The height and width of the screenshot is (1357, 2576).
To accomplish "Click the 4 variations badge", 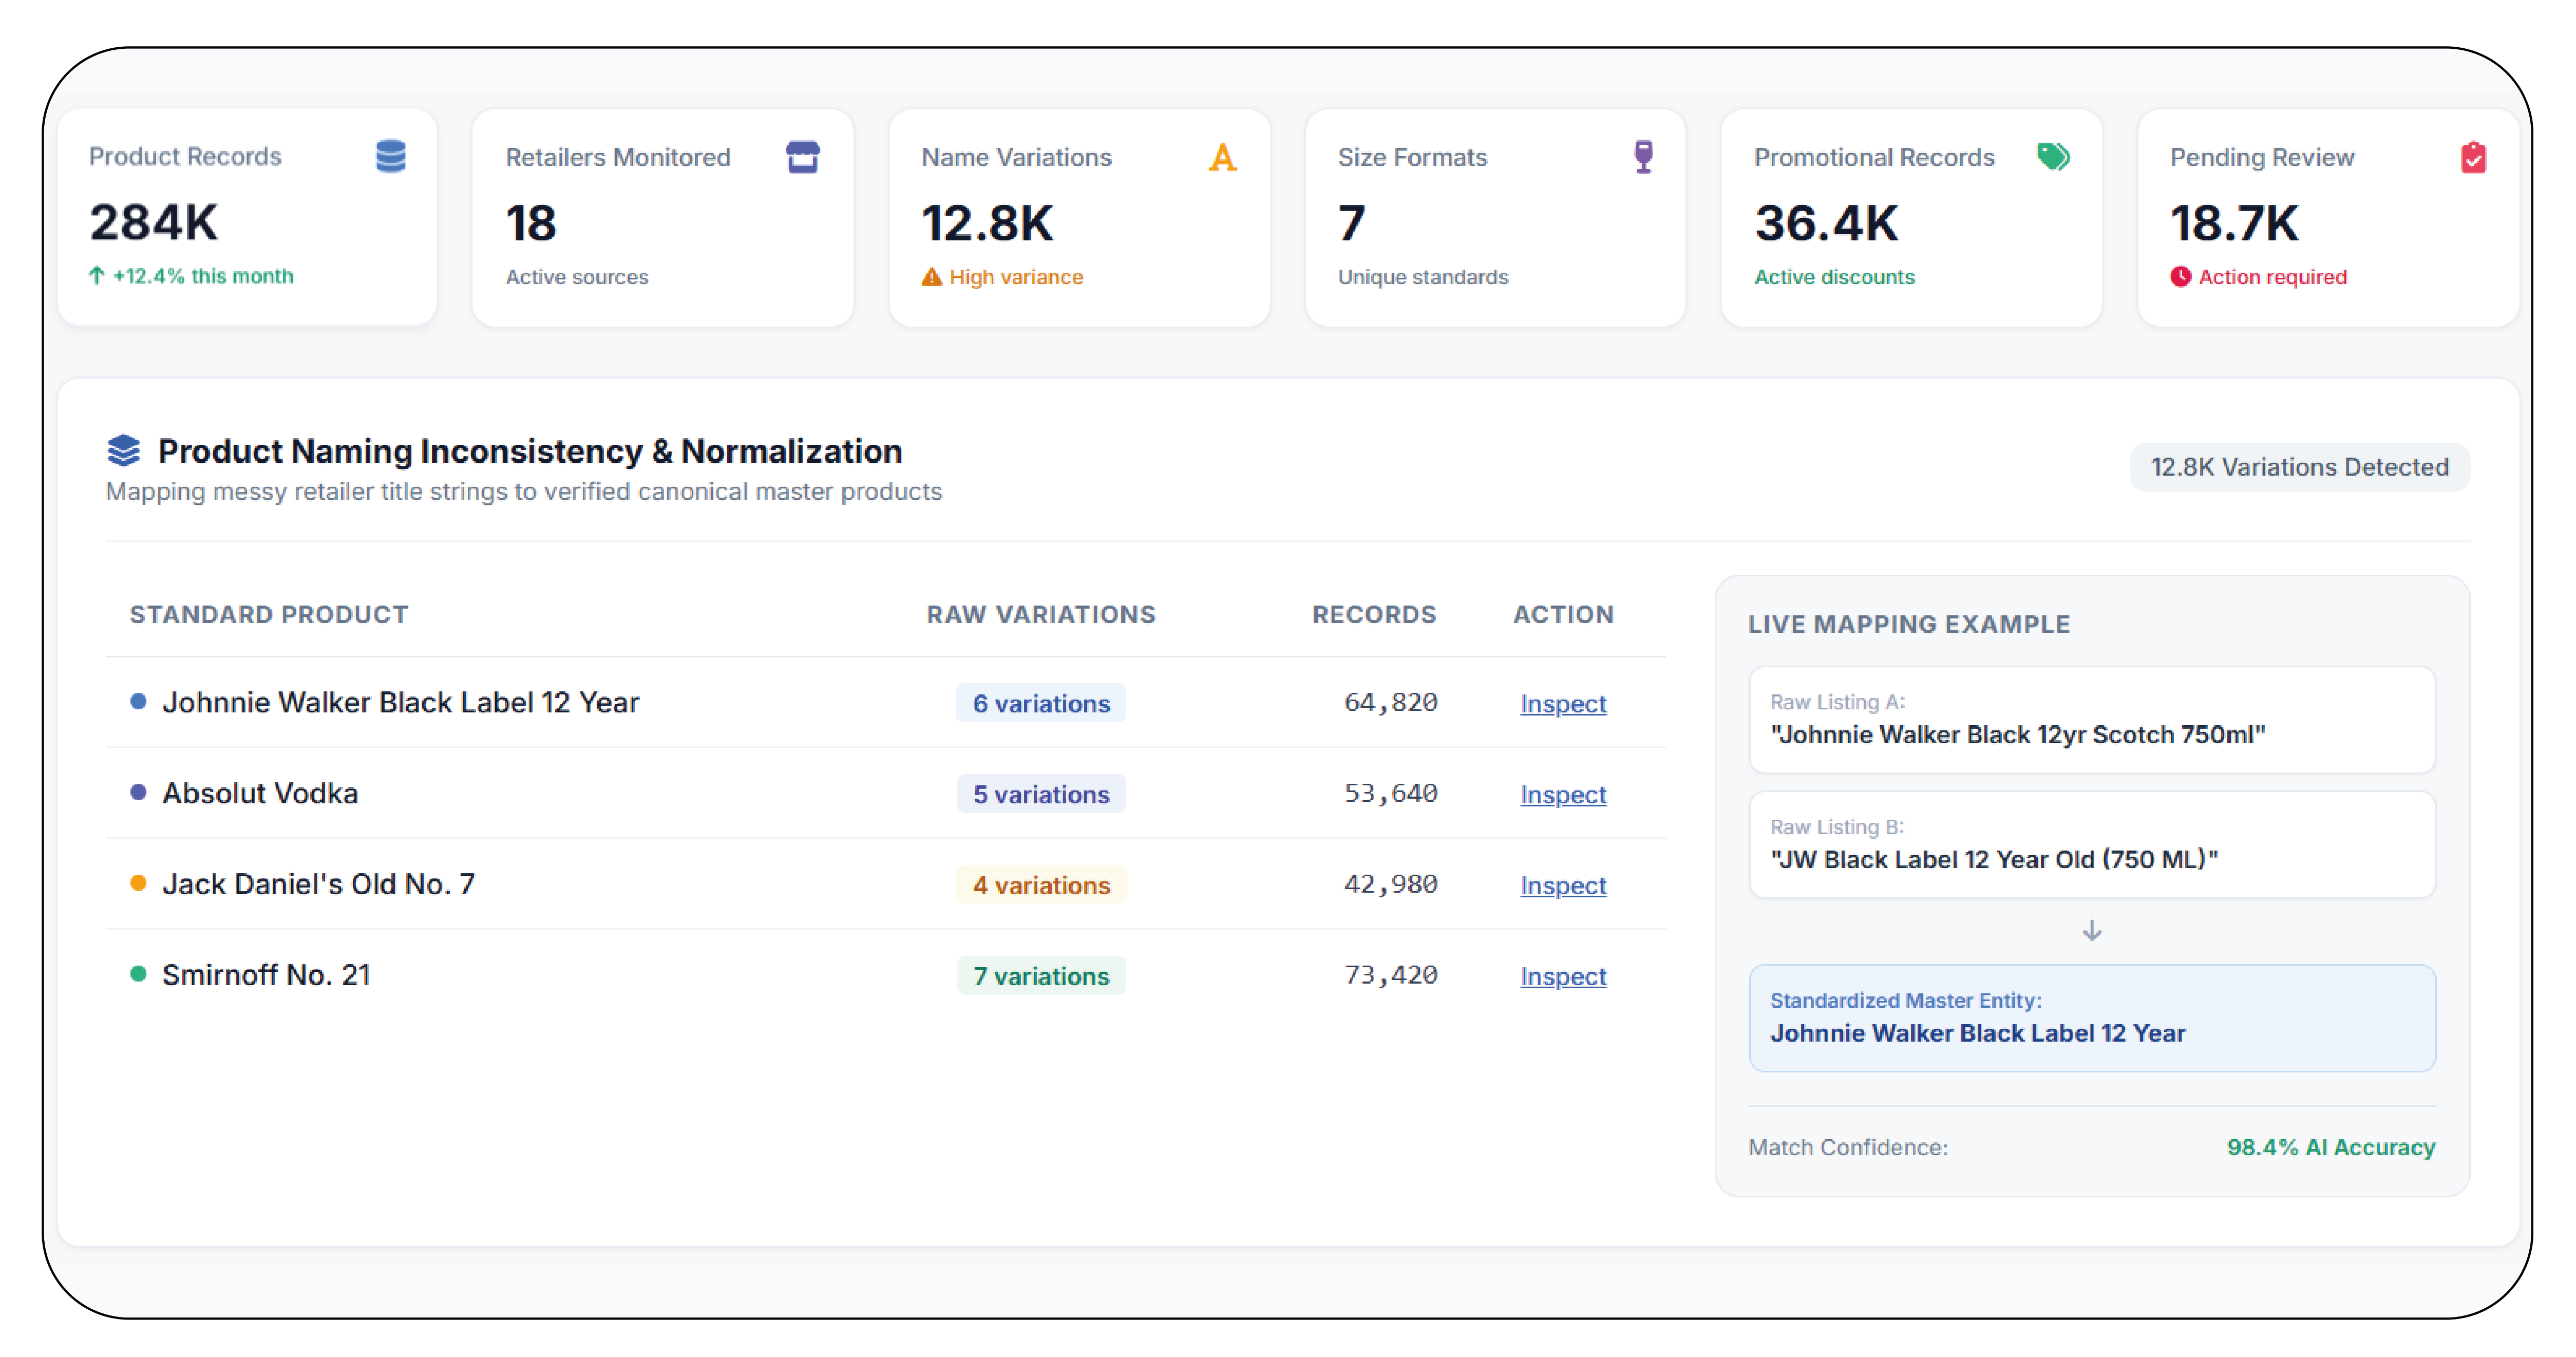I will coord(1041,885).
